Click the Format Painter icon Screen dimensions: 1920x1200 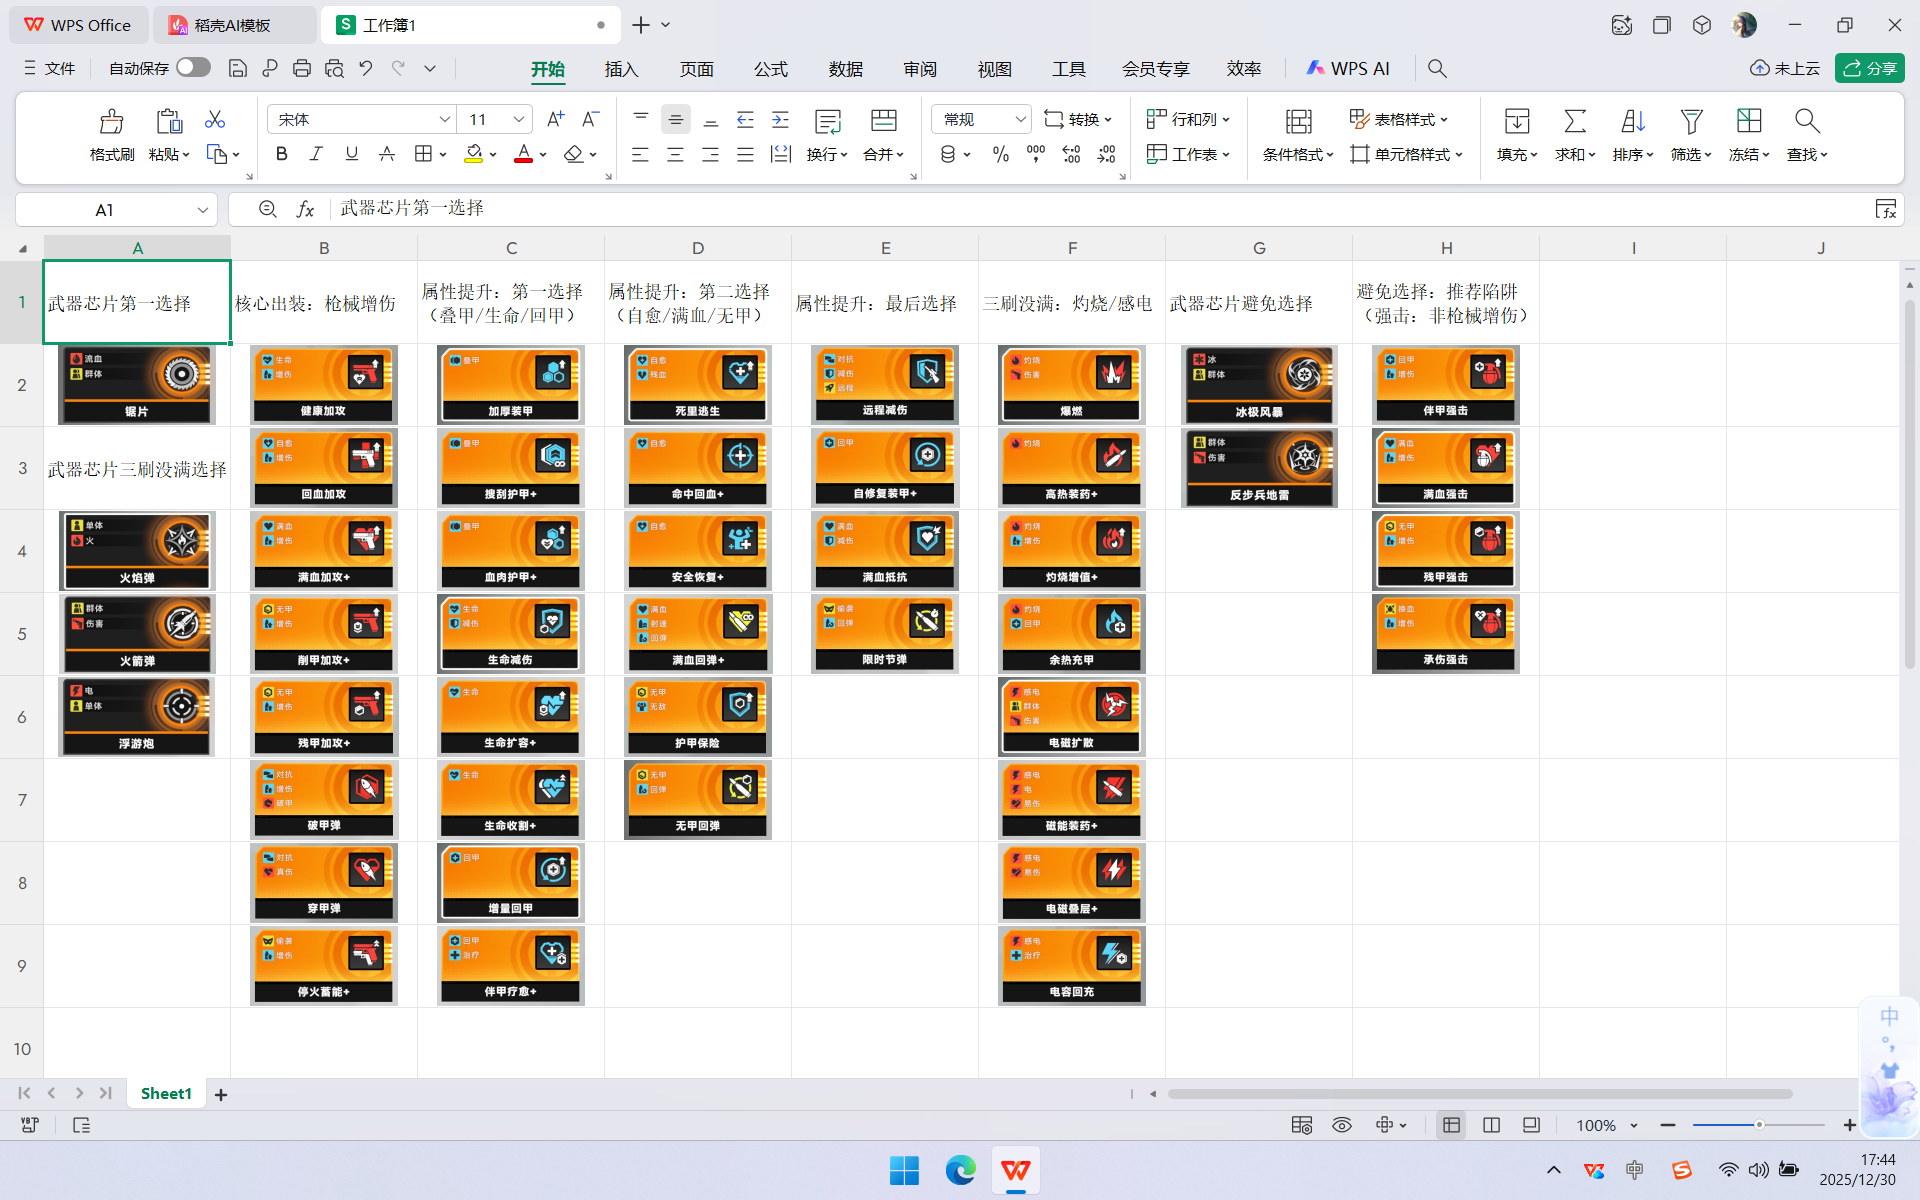pyautogui.click(x=111, y=122)
